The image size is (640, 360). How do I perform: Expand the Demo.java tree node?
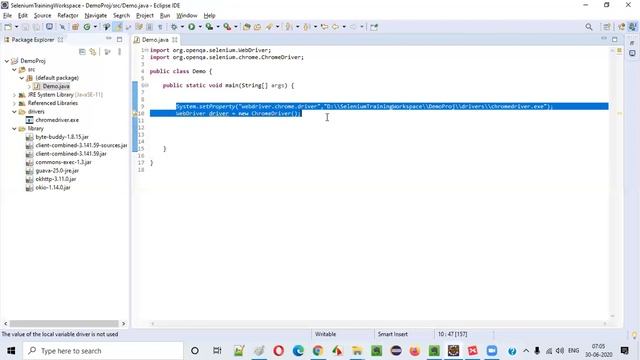click(x=29, y=86)
